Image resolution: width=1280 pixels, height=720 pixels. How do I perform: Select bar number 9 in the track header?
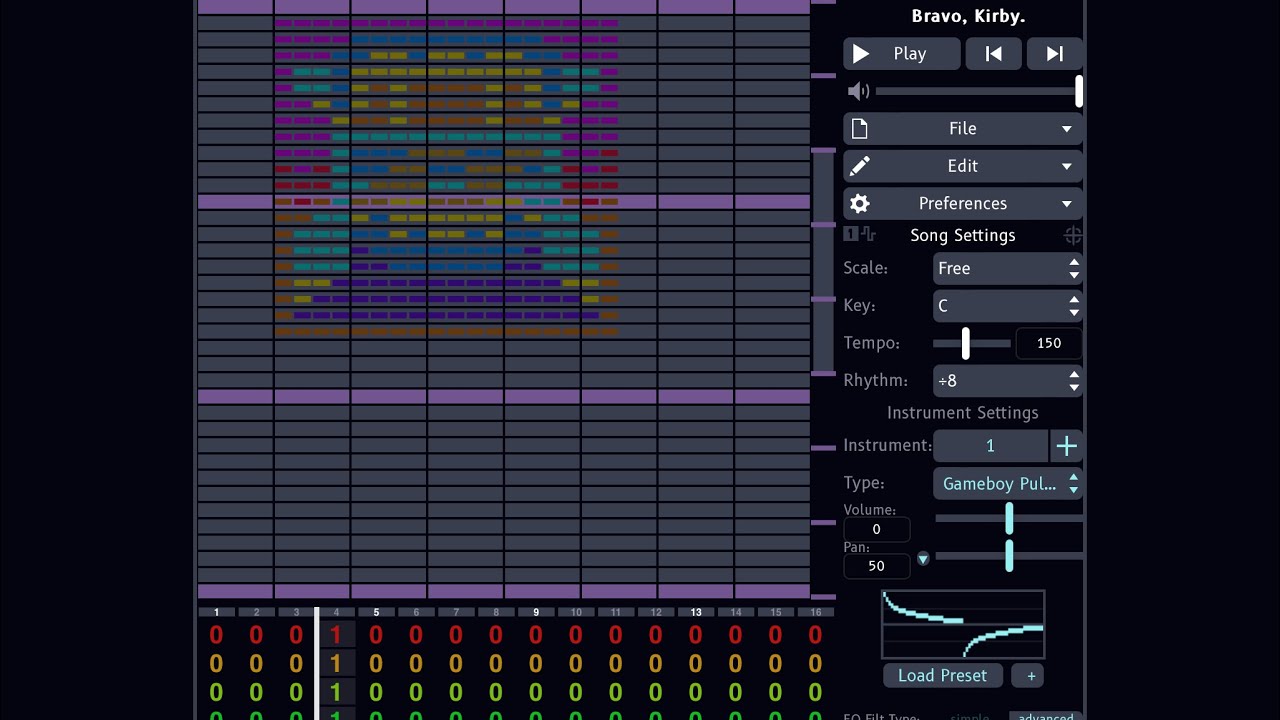(x=536, y=612)
